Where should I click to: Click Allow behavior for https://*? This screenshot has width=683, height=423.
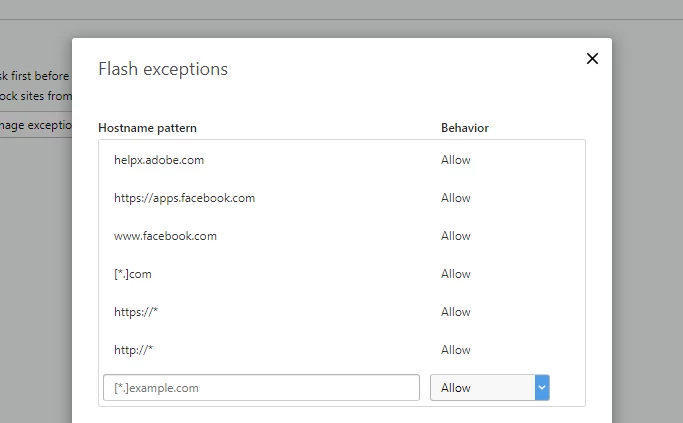coord(456,312)
